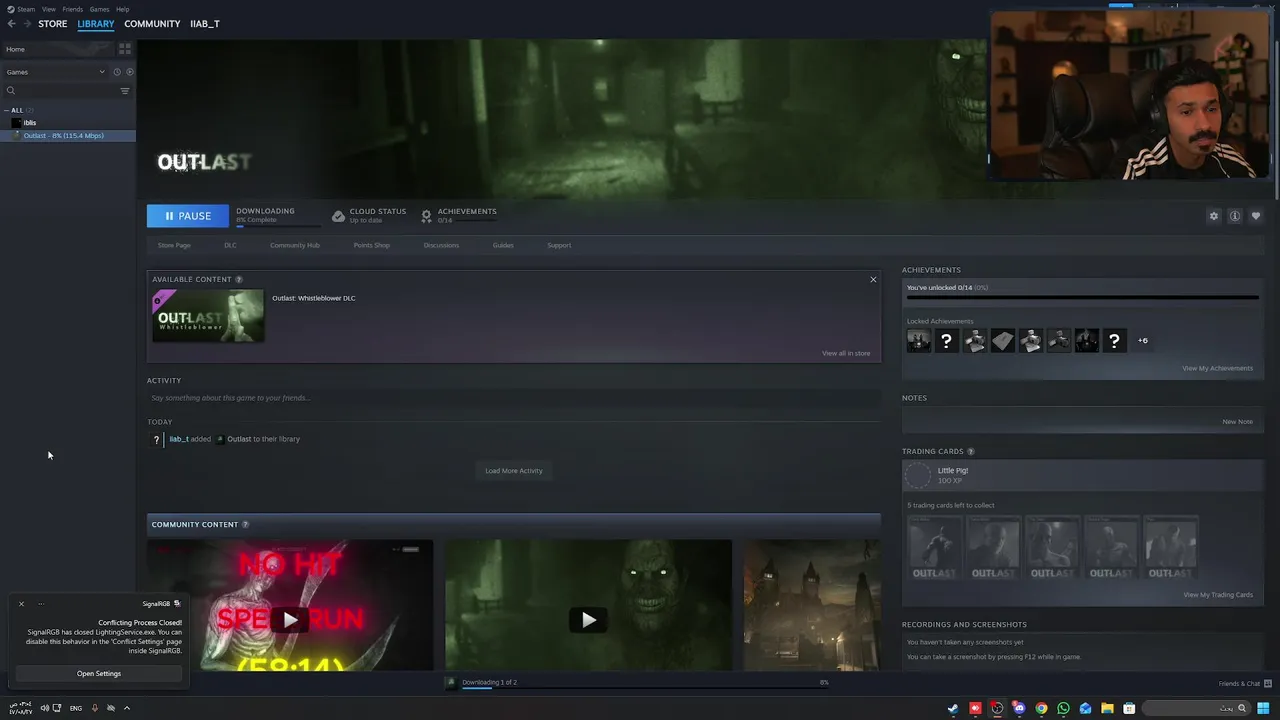1280x720 pixels.
Task: Open the Games filter dropdown
Action: (55, 72)
